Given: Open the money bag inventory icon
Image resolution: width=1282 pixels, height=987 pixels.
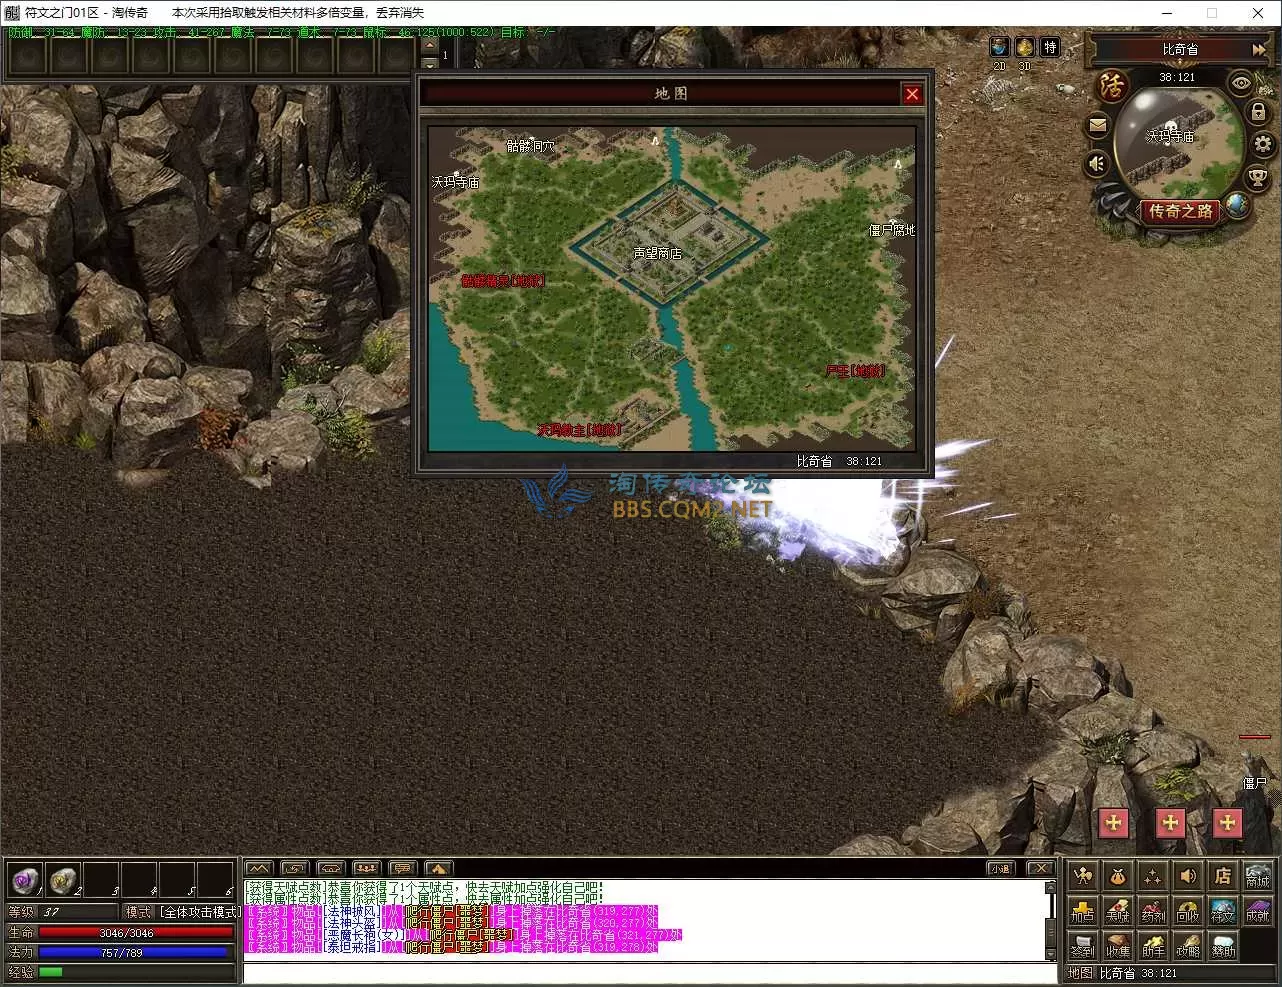Looking at the screenshot, I should pos(1117,877).
